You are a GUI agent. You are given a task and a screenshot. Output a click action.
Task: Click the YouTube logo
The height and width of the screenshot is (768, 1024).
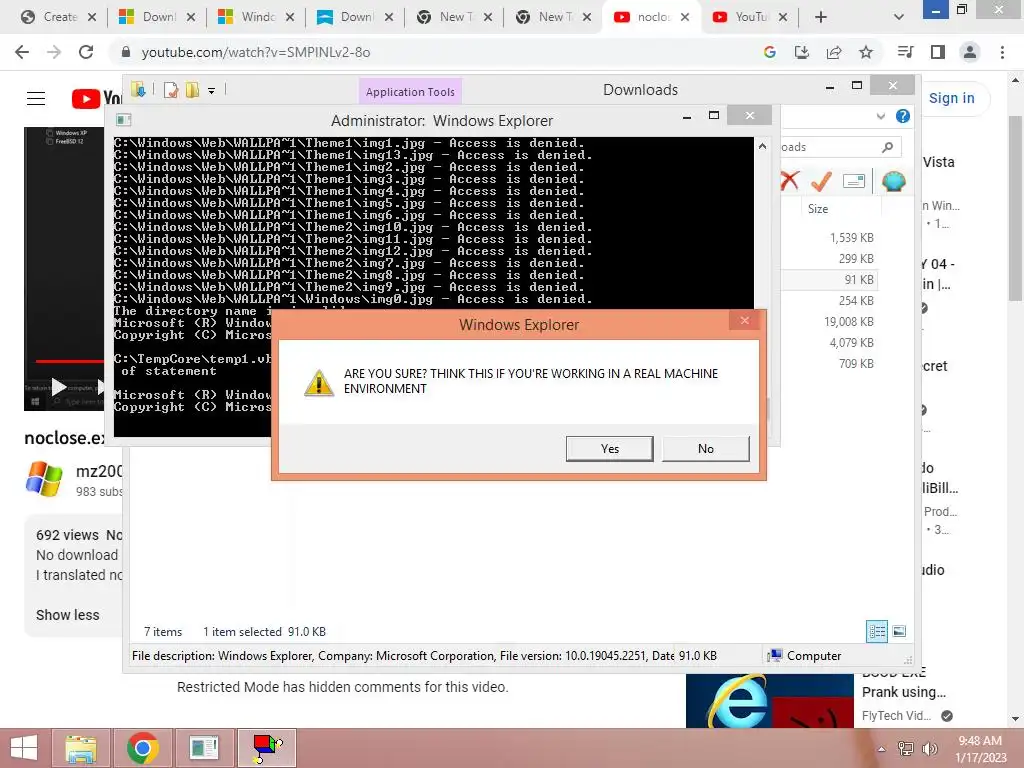click(96, 99)
